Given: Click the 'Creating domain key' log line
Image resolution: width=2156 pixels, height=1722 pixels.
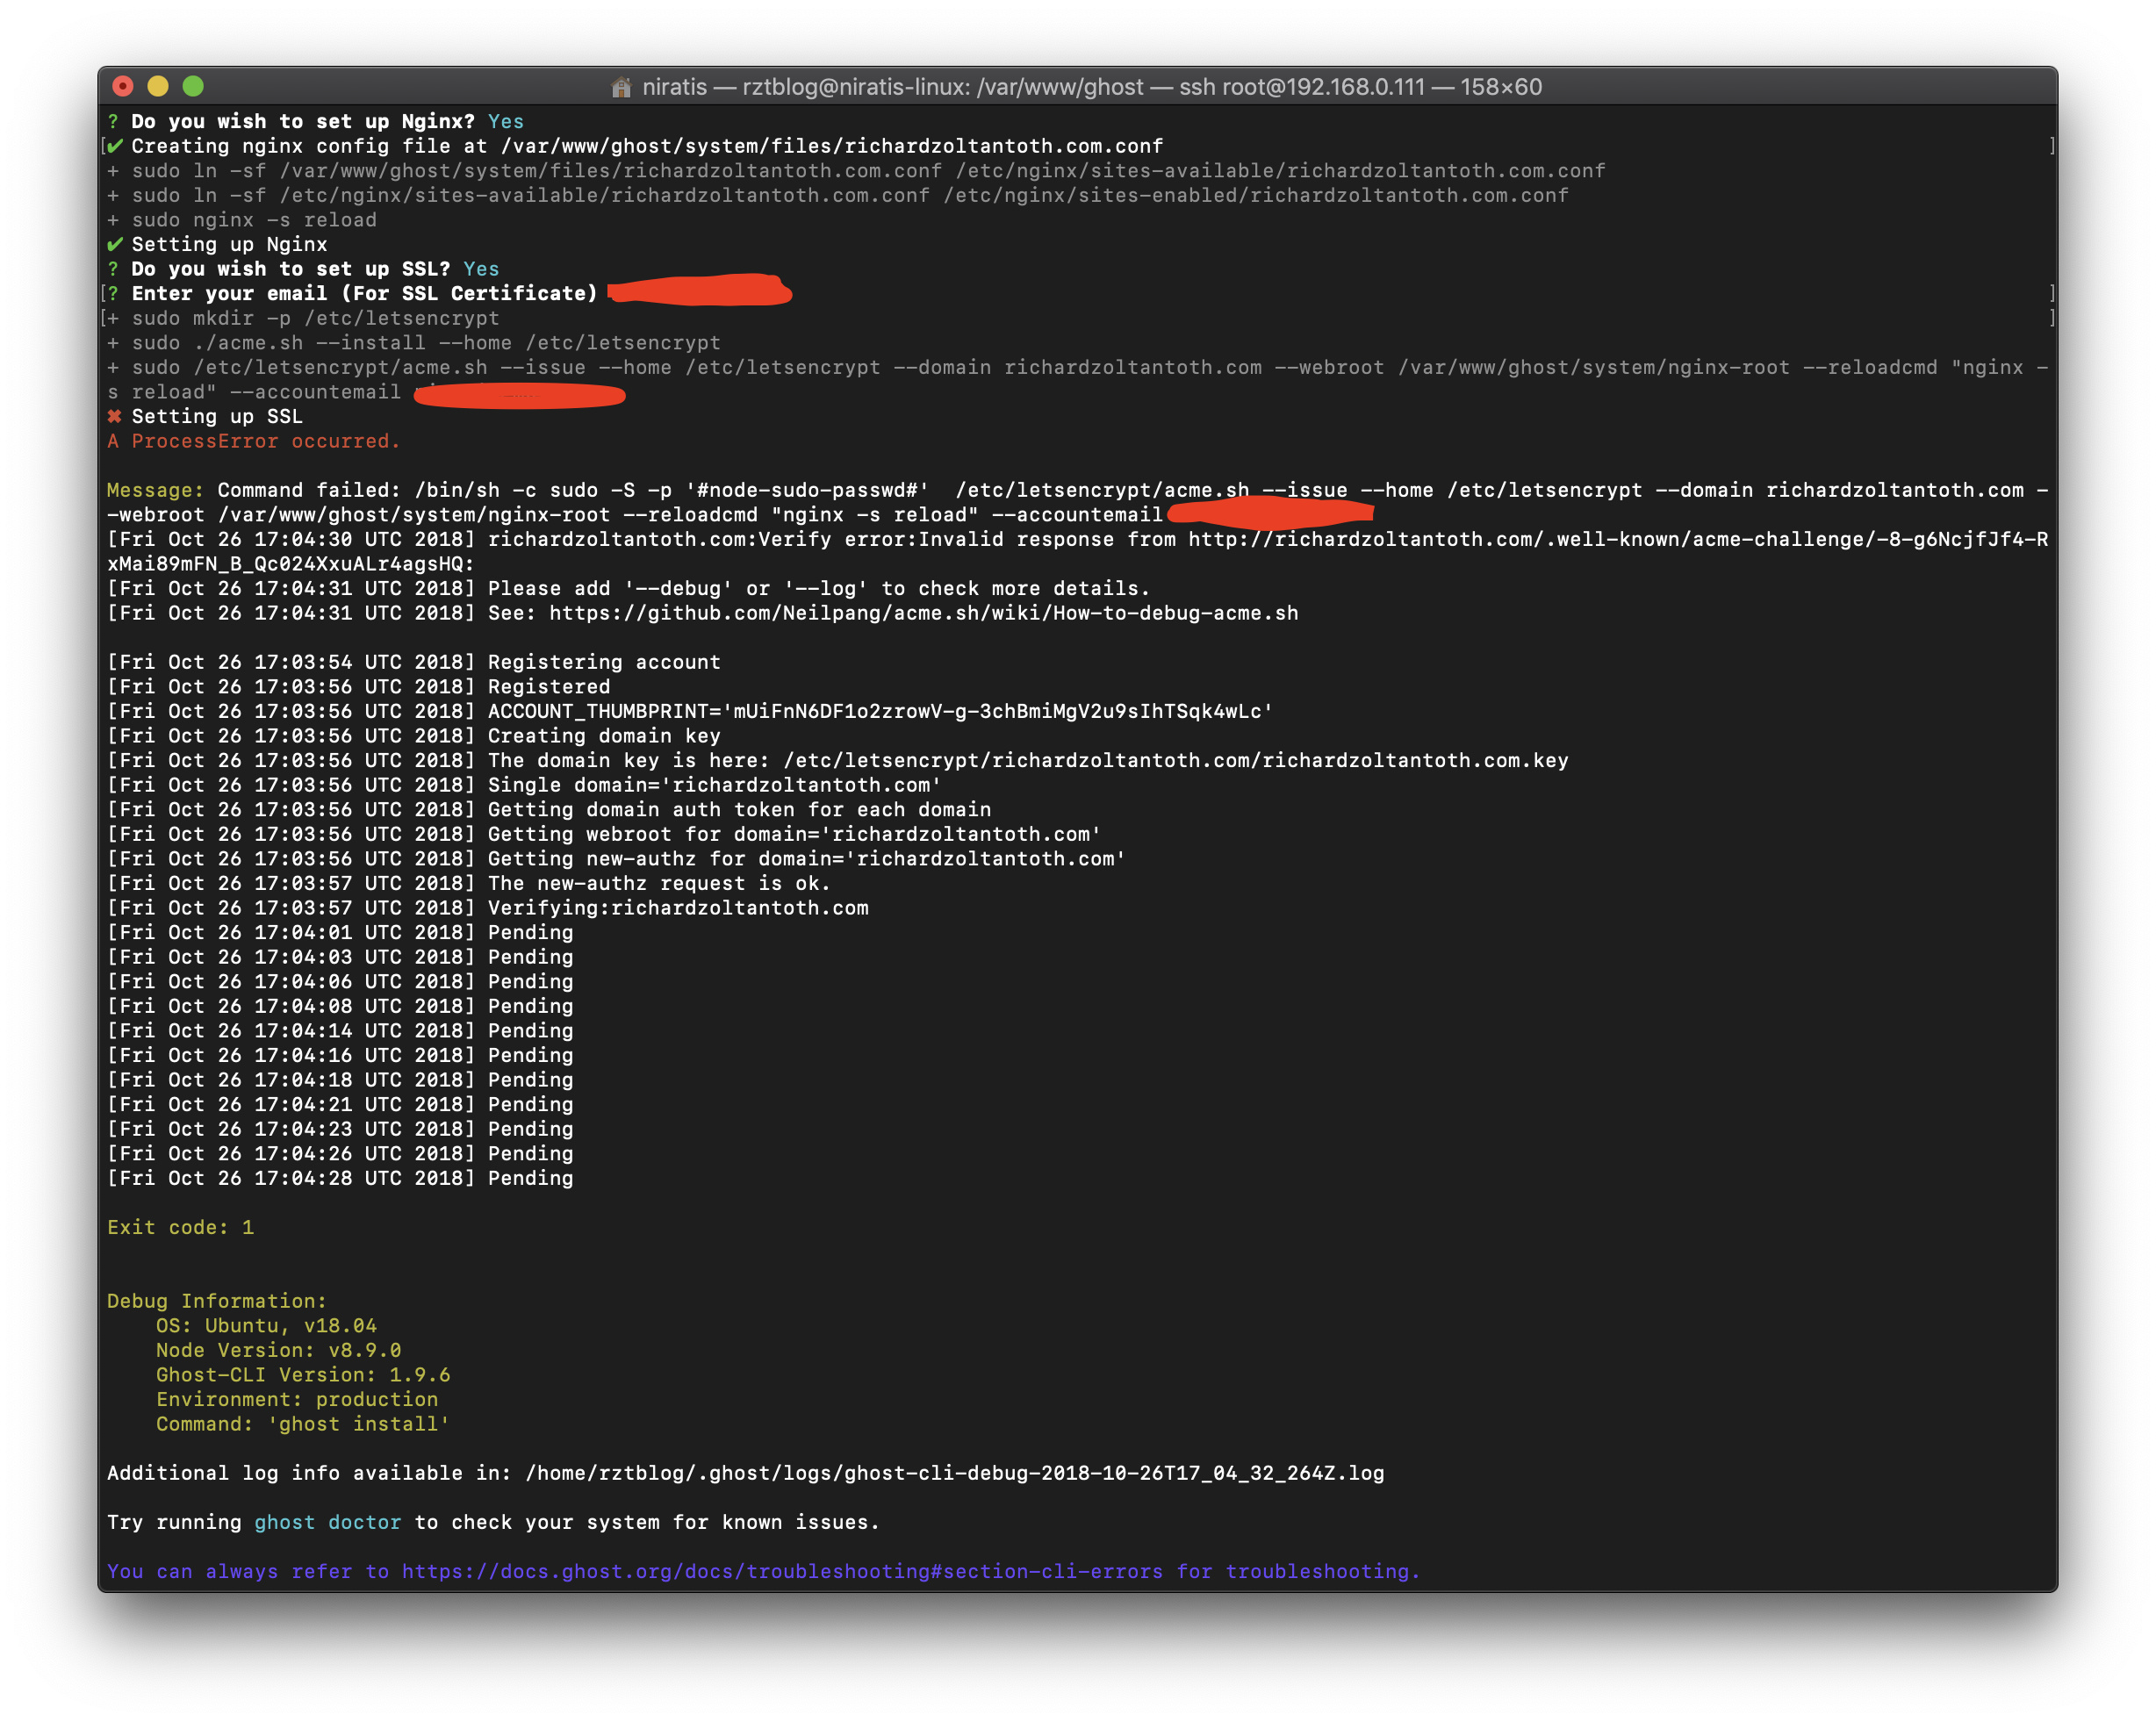Looking at the screenshot, I should (414, 736).
